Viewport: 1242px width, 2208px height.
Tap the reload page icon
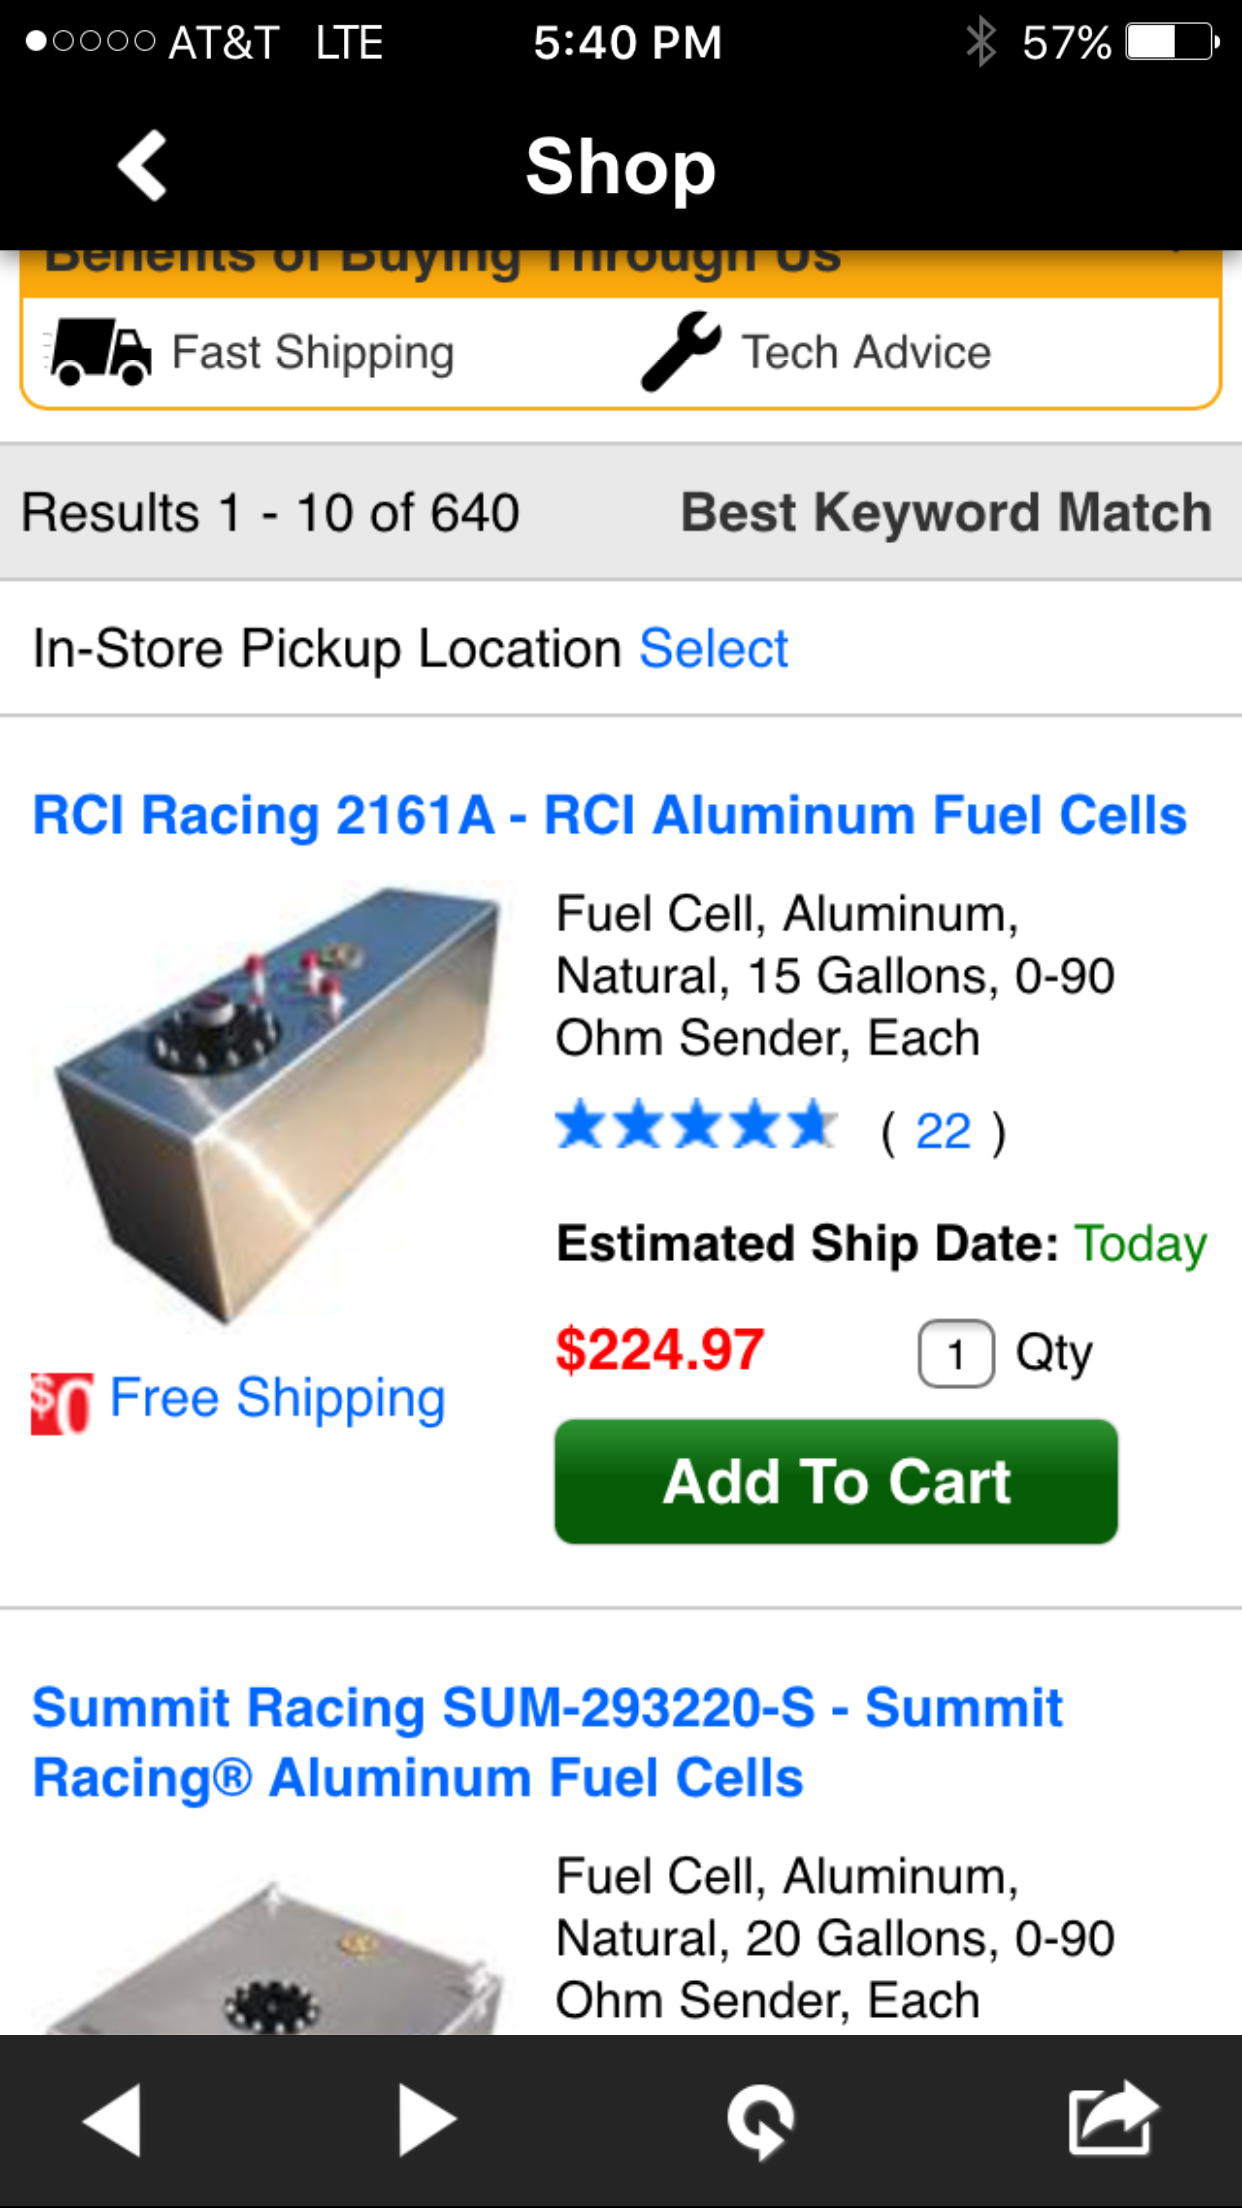(x=761, y=2119)
